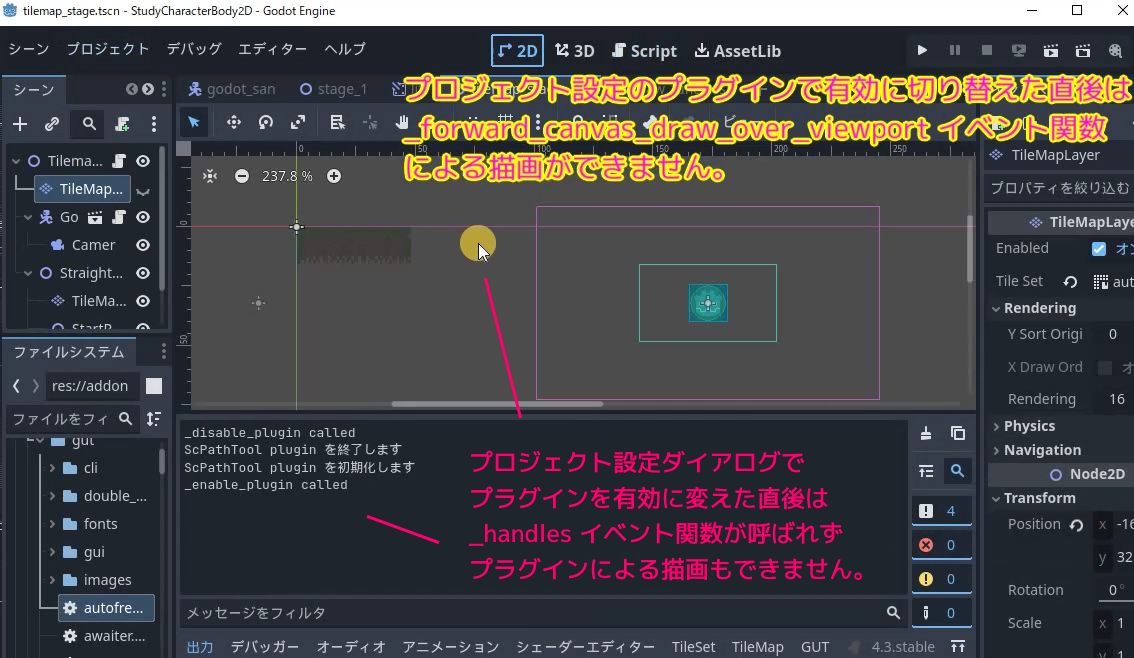Toggle visibility of the Tilema... root node

pos(143,161)
